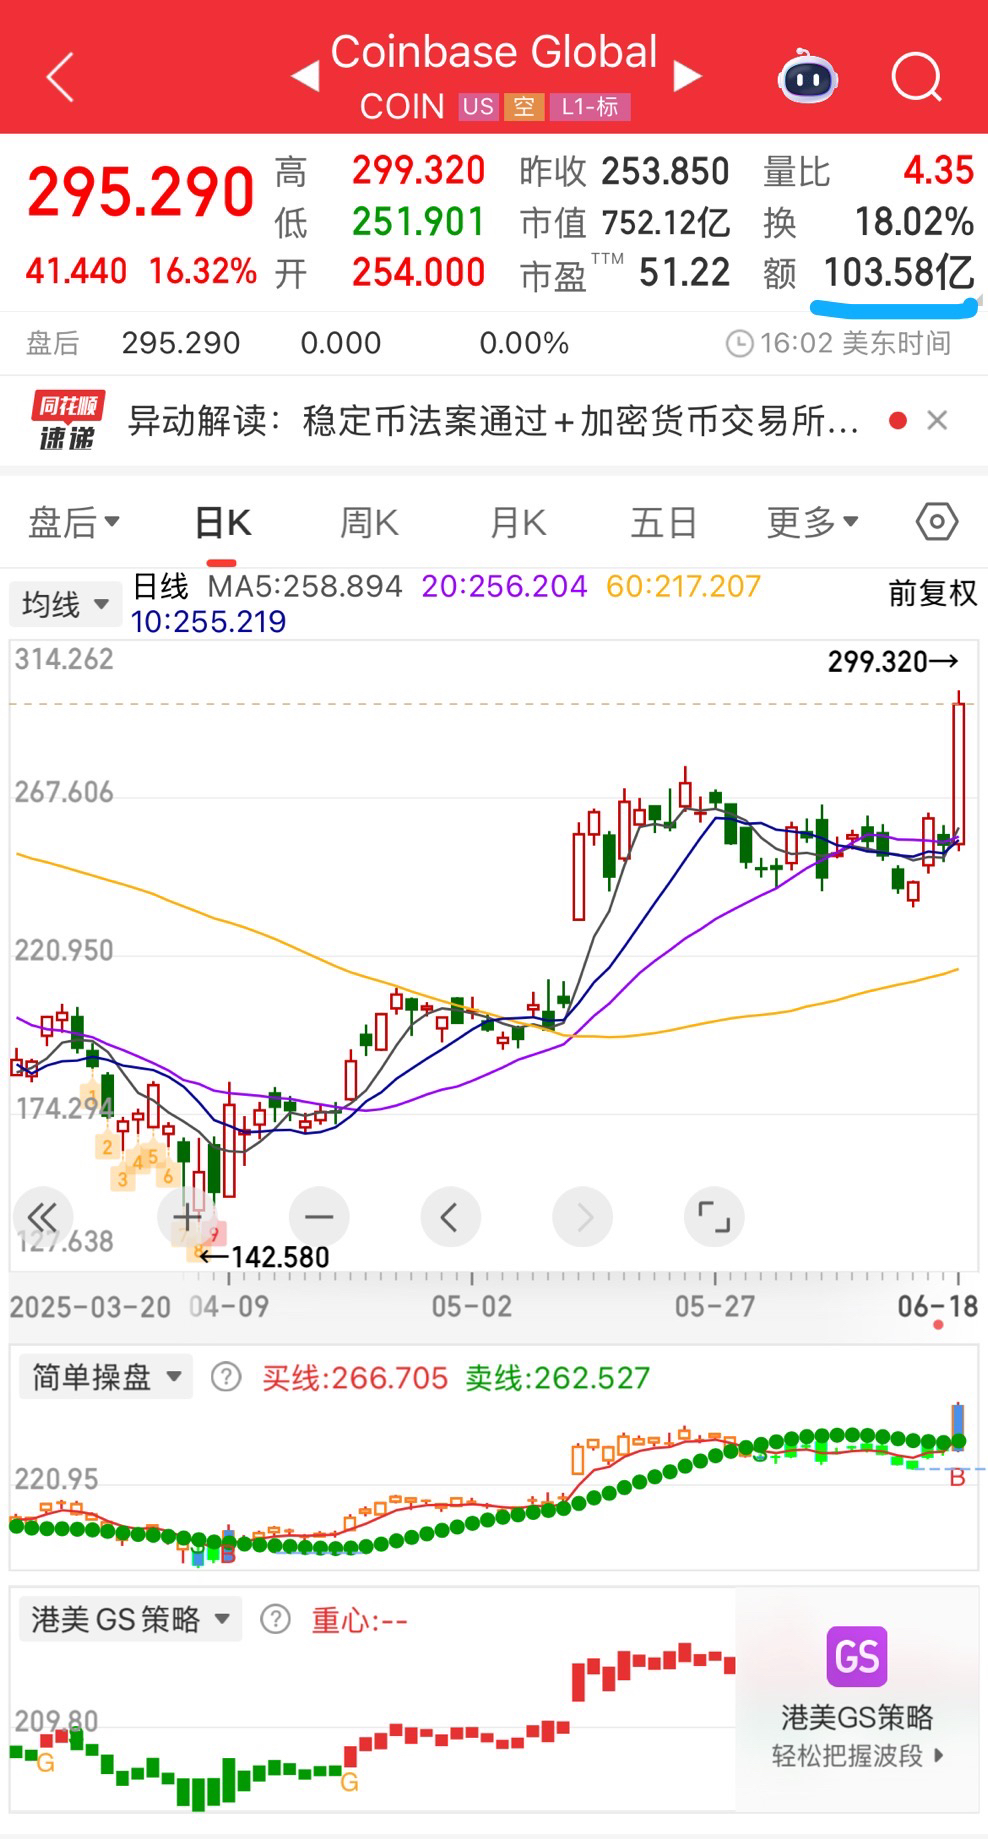Toggle 前复权 price adjustment setting

[932, 593]
